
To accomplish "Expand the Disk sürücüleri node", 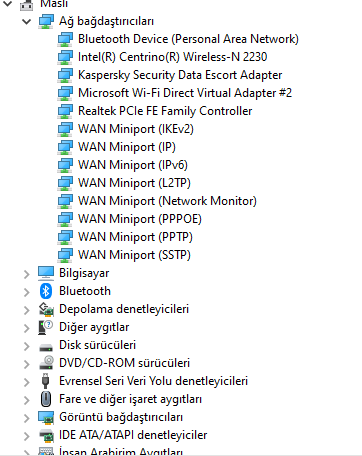I will [27, 346].
